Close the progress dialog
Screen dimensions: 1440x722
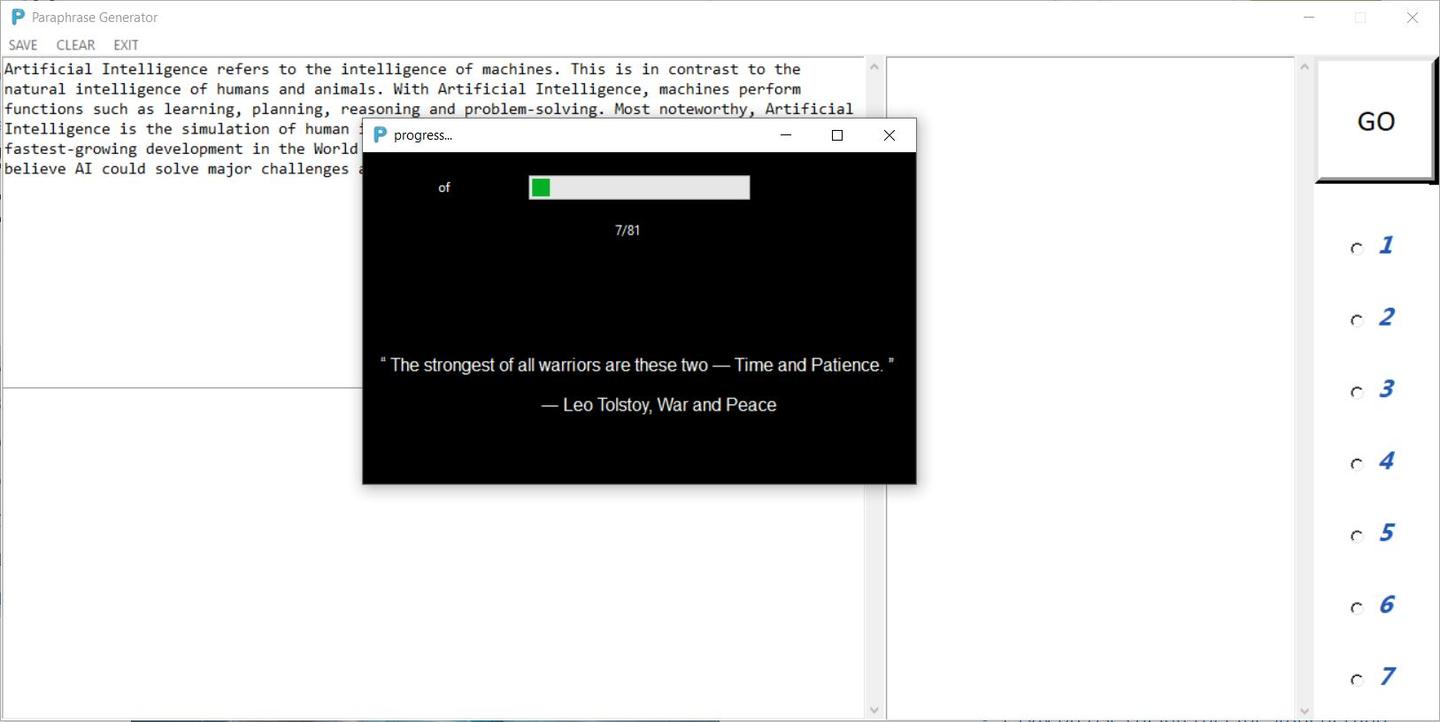pyautogui.click(x=889, y=135)
